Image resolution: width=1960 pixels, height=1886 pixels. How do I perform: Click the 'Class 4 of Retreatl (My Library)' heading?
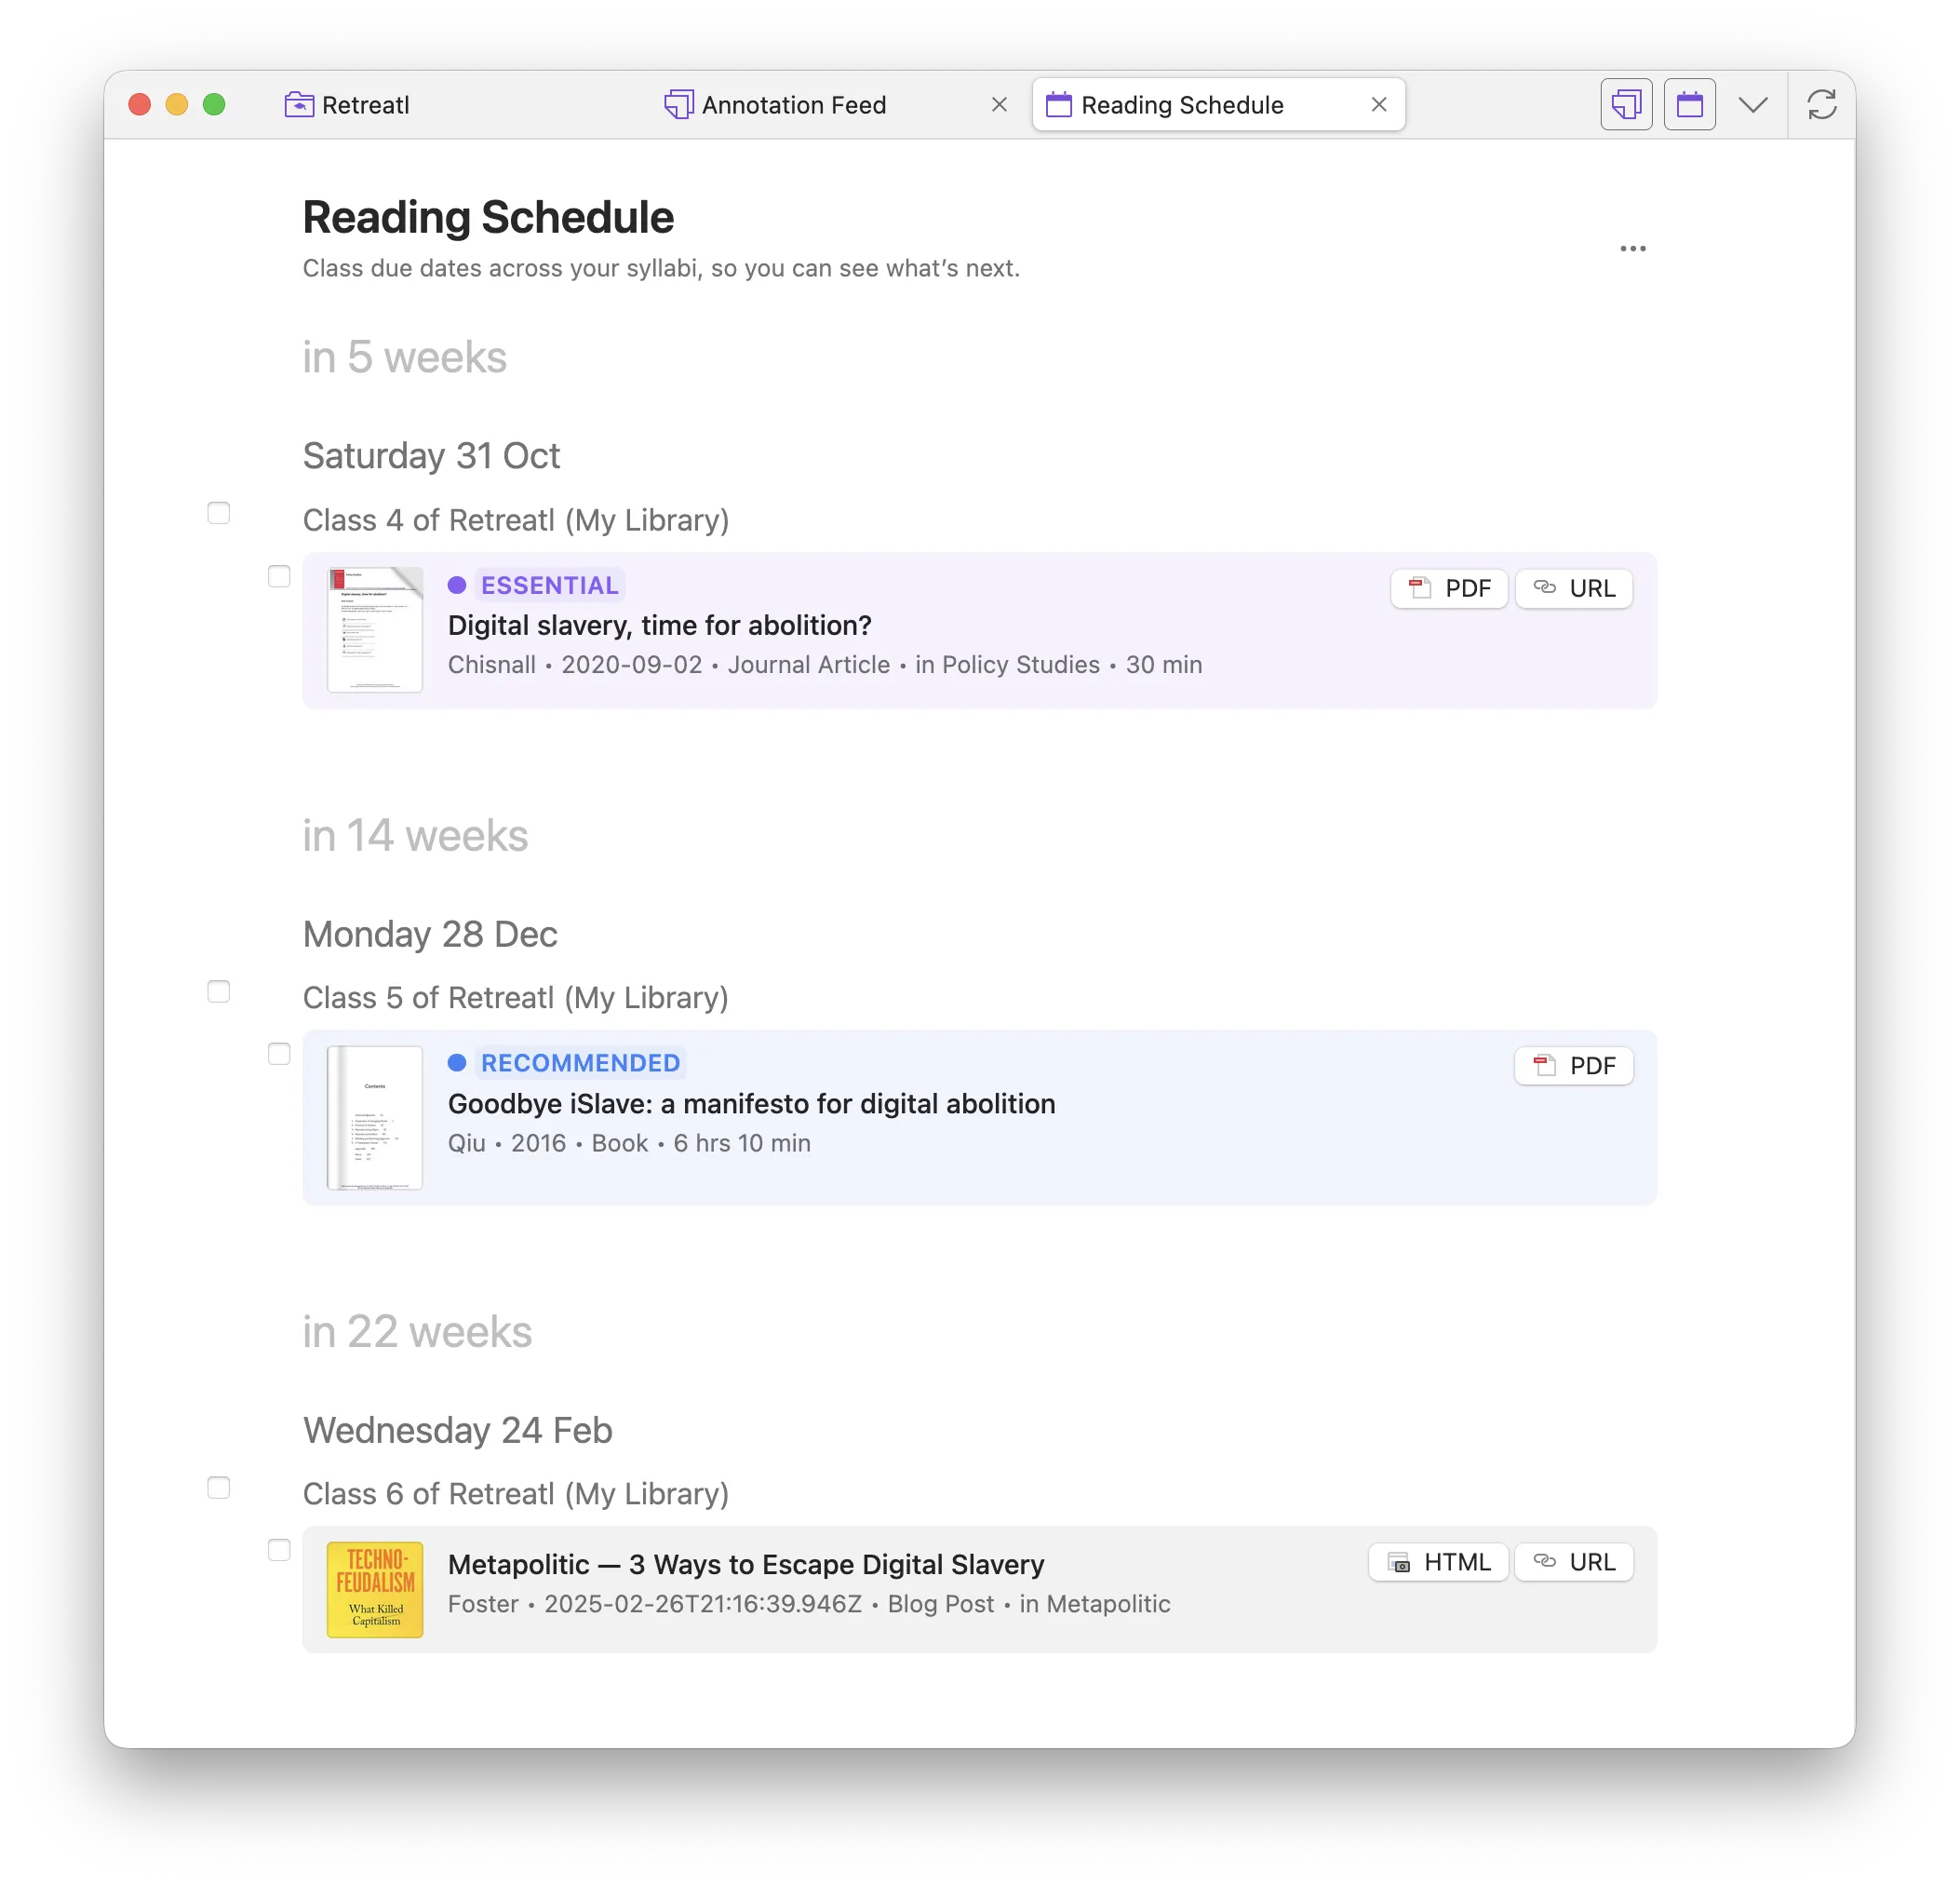516,520
